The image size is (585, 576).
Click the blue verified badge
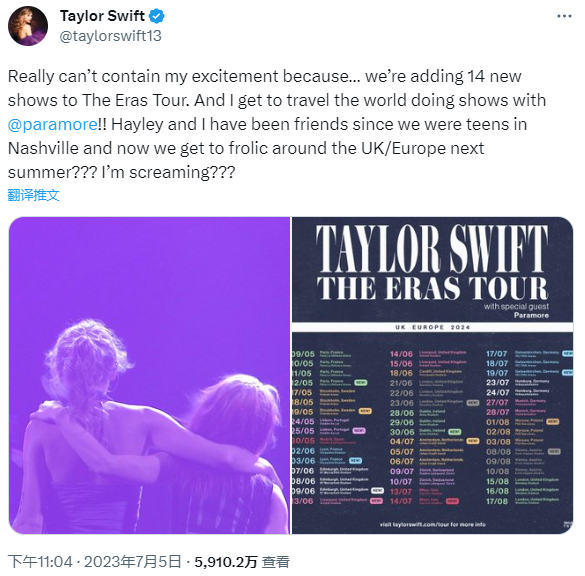click(157, 16)
